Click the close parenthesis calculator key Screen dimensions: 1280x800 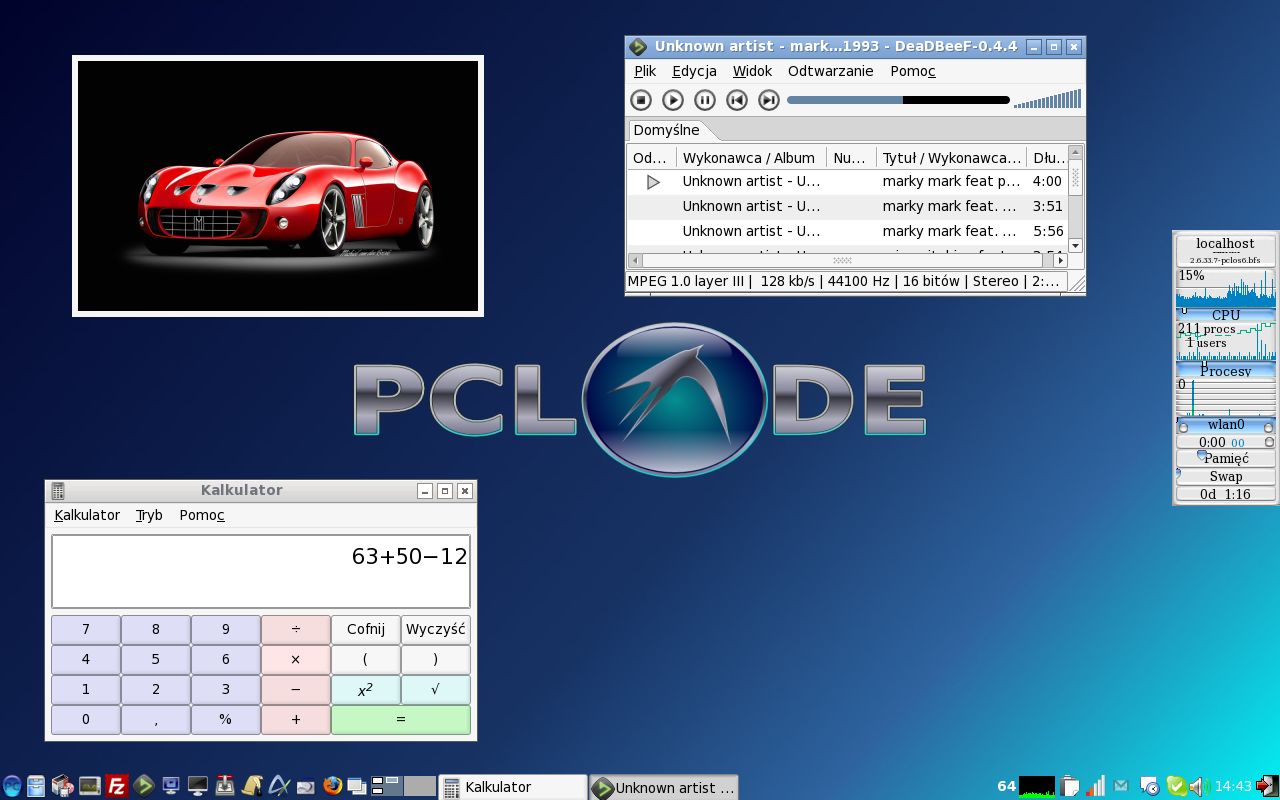click(x=436, y=659)
